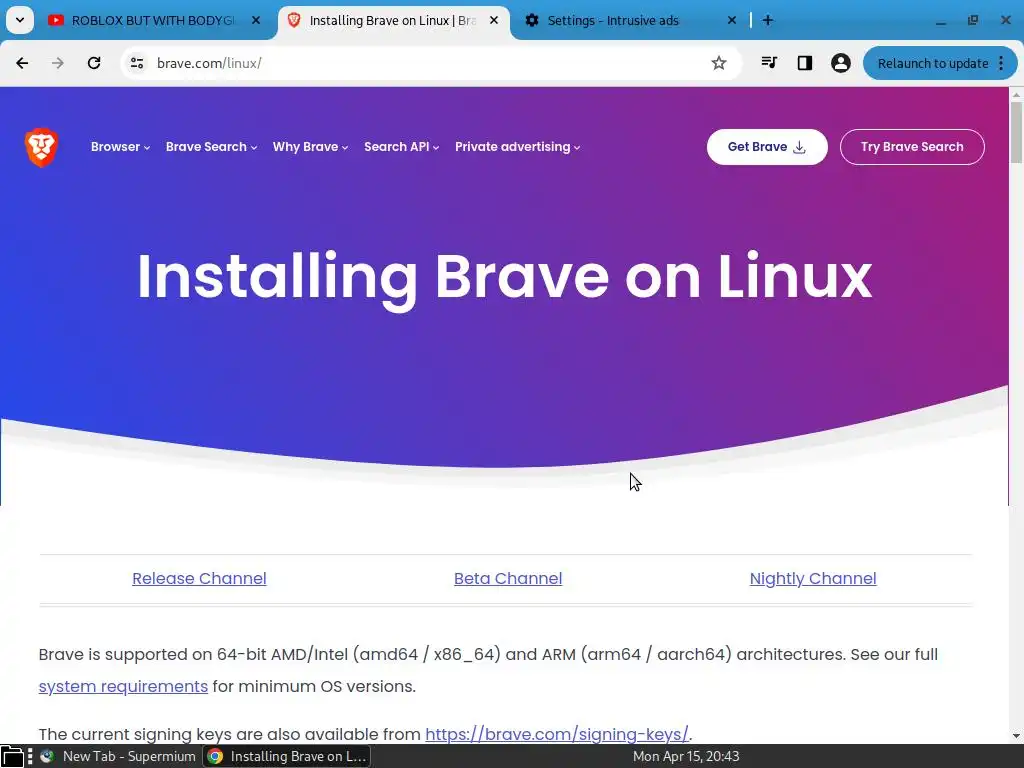The height and width of the screenshot is (768, 1024).
Task: Open the Nightly Channel link
Action: click(x=813, y=579)
